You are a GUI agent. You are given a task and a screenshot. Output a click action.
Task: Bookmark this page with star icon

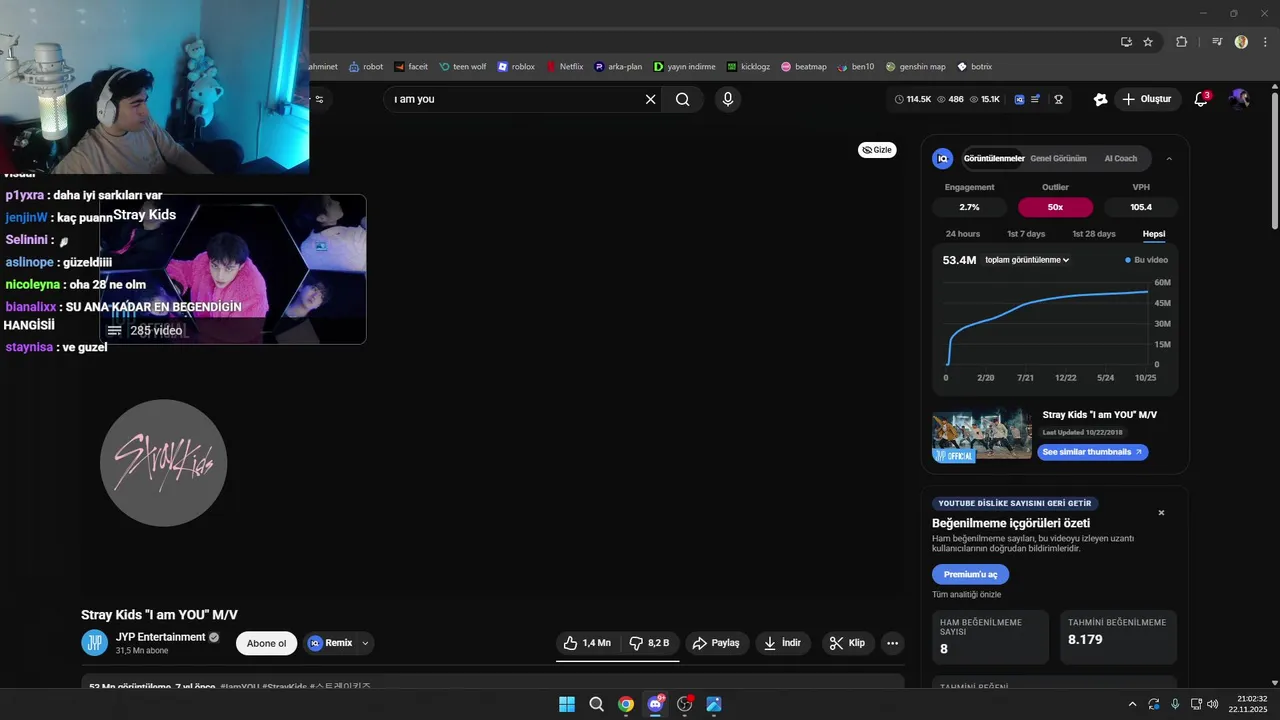1148,42
